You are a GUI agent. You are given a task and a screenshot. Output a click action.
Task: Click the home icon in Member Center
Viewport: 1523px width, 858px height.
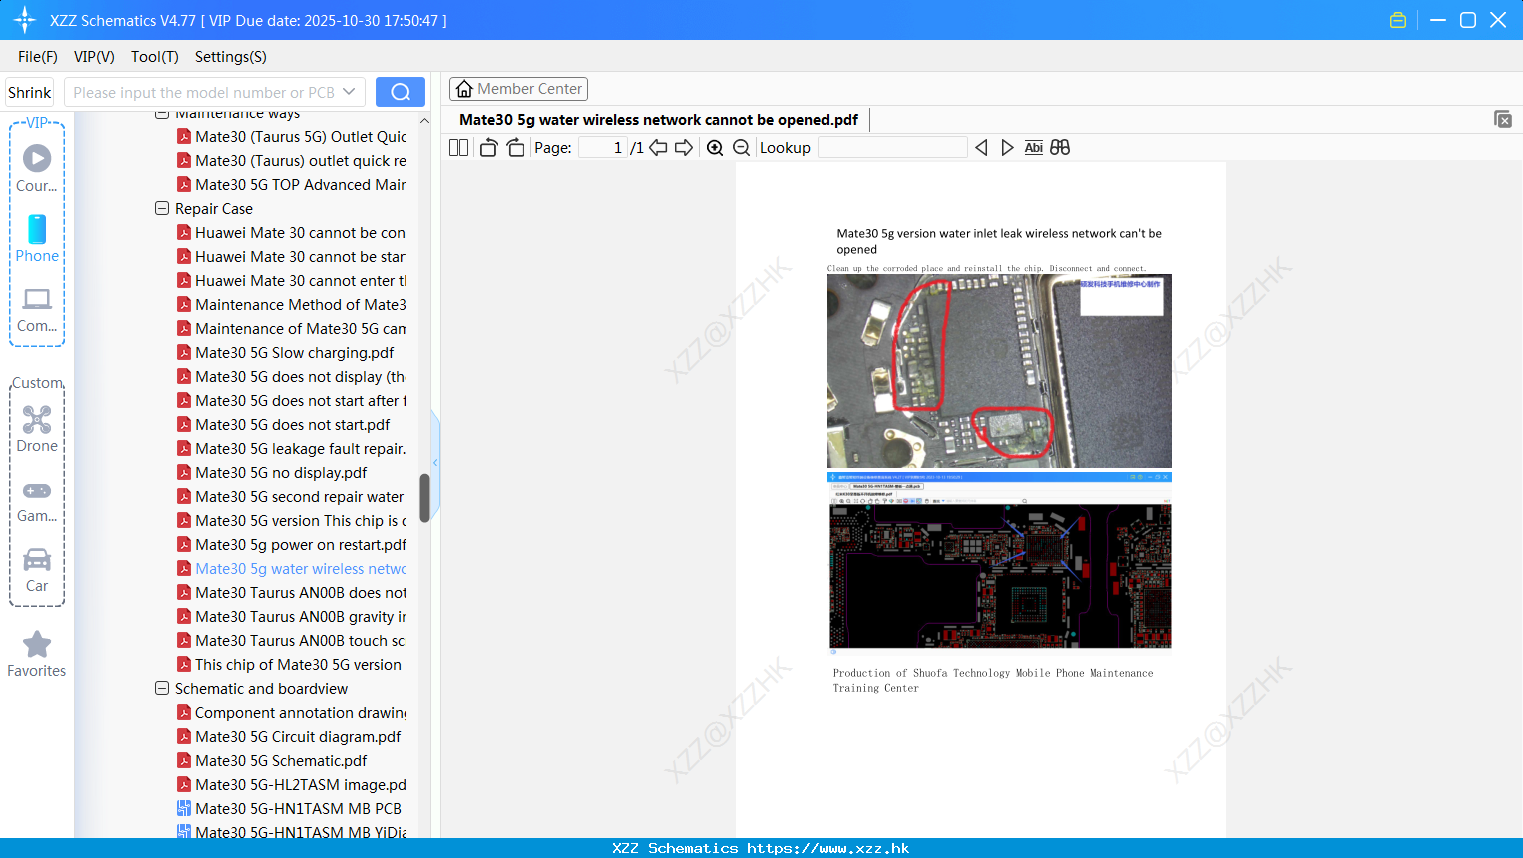(464, 89)
